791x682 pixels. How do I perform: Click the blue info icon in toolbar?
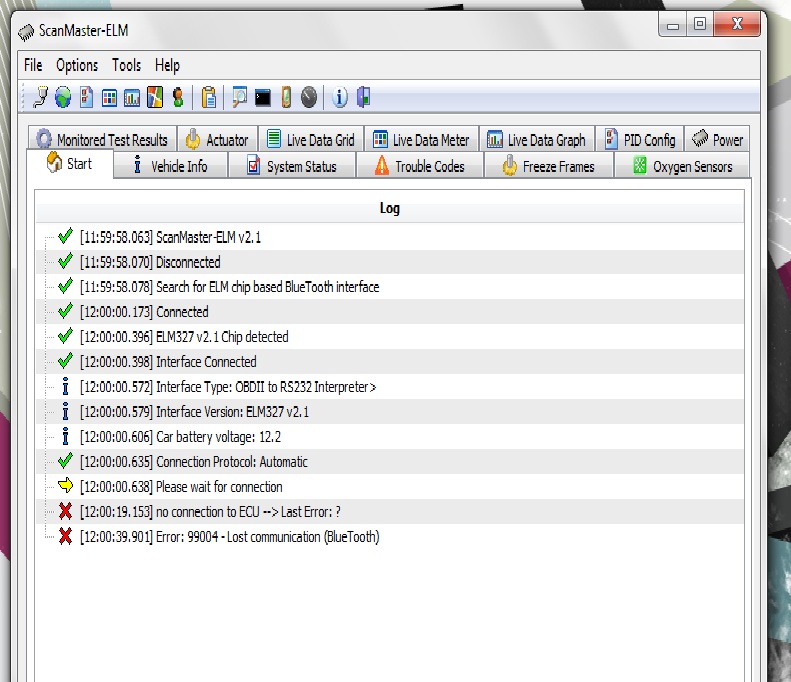click(339, 97)
